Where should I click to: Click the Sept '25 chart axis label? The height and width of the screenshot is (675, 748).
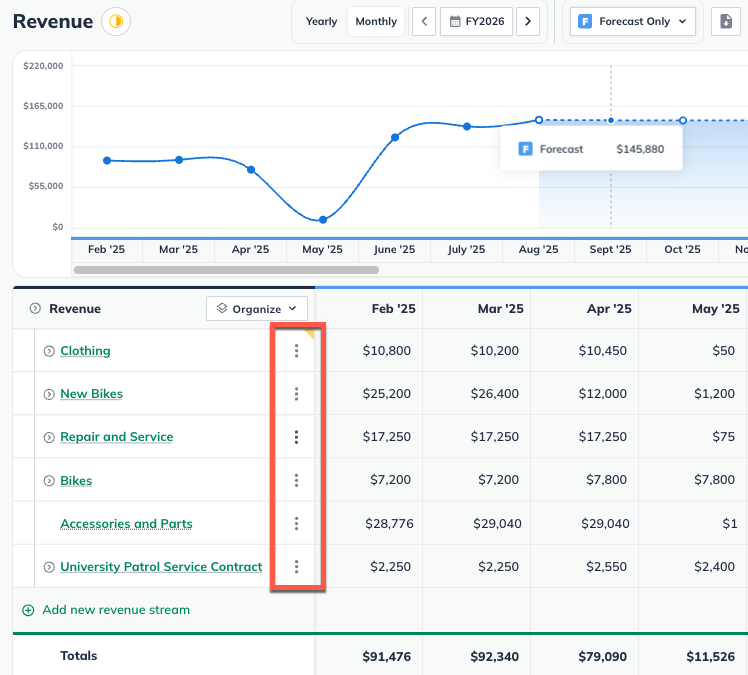click(610, 249)
